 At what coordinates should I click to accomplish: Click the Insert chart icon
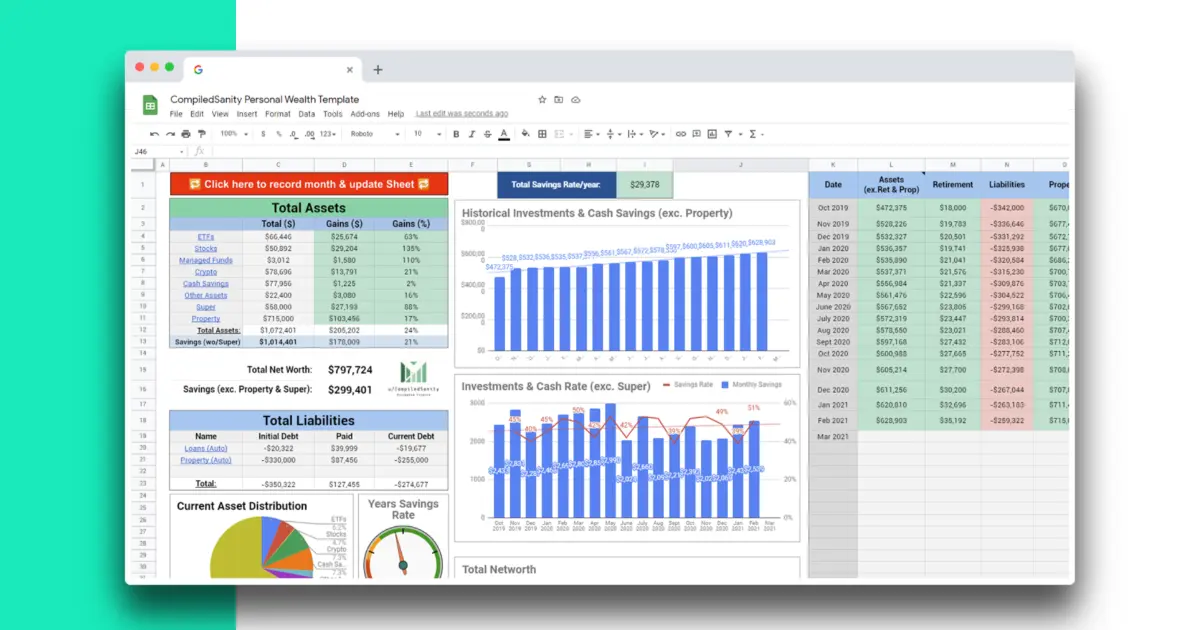pos(711,134)
